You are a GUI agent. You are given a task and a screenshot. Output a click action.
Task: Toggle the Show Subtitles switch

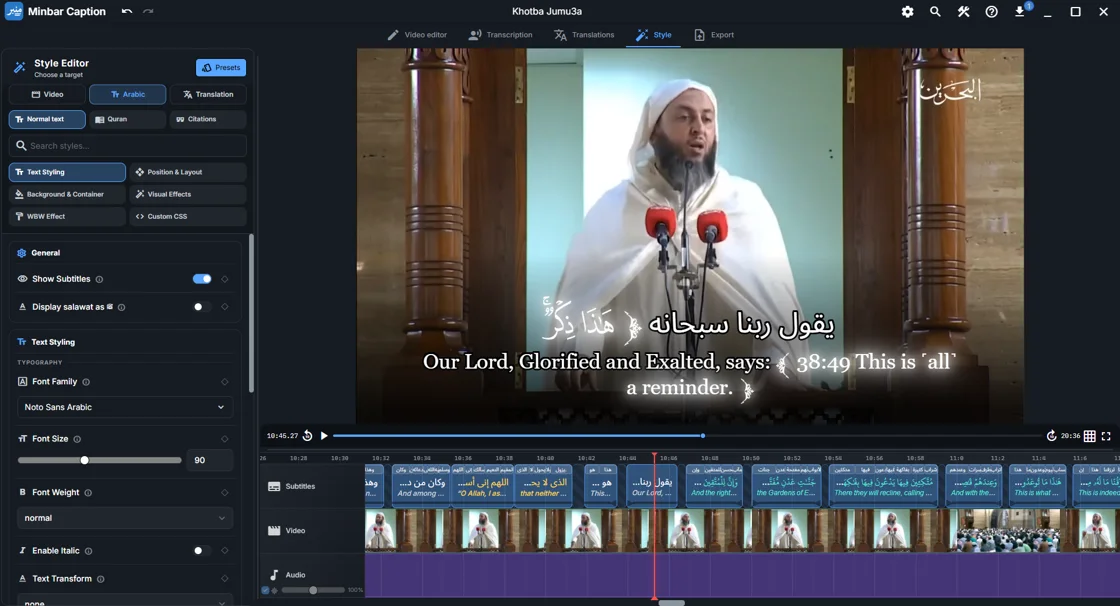pos(202,279)
